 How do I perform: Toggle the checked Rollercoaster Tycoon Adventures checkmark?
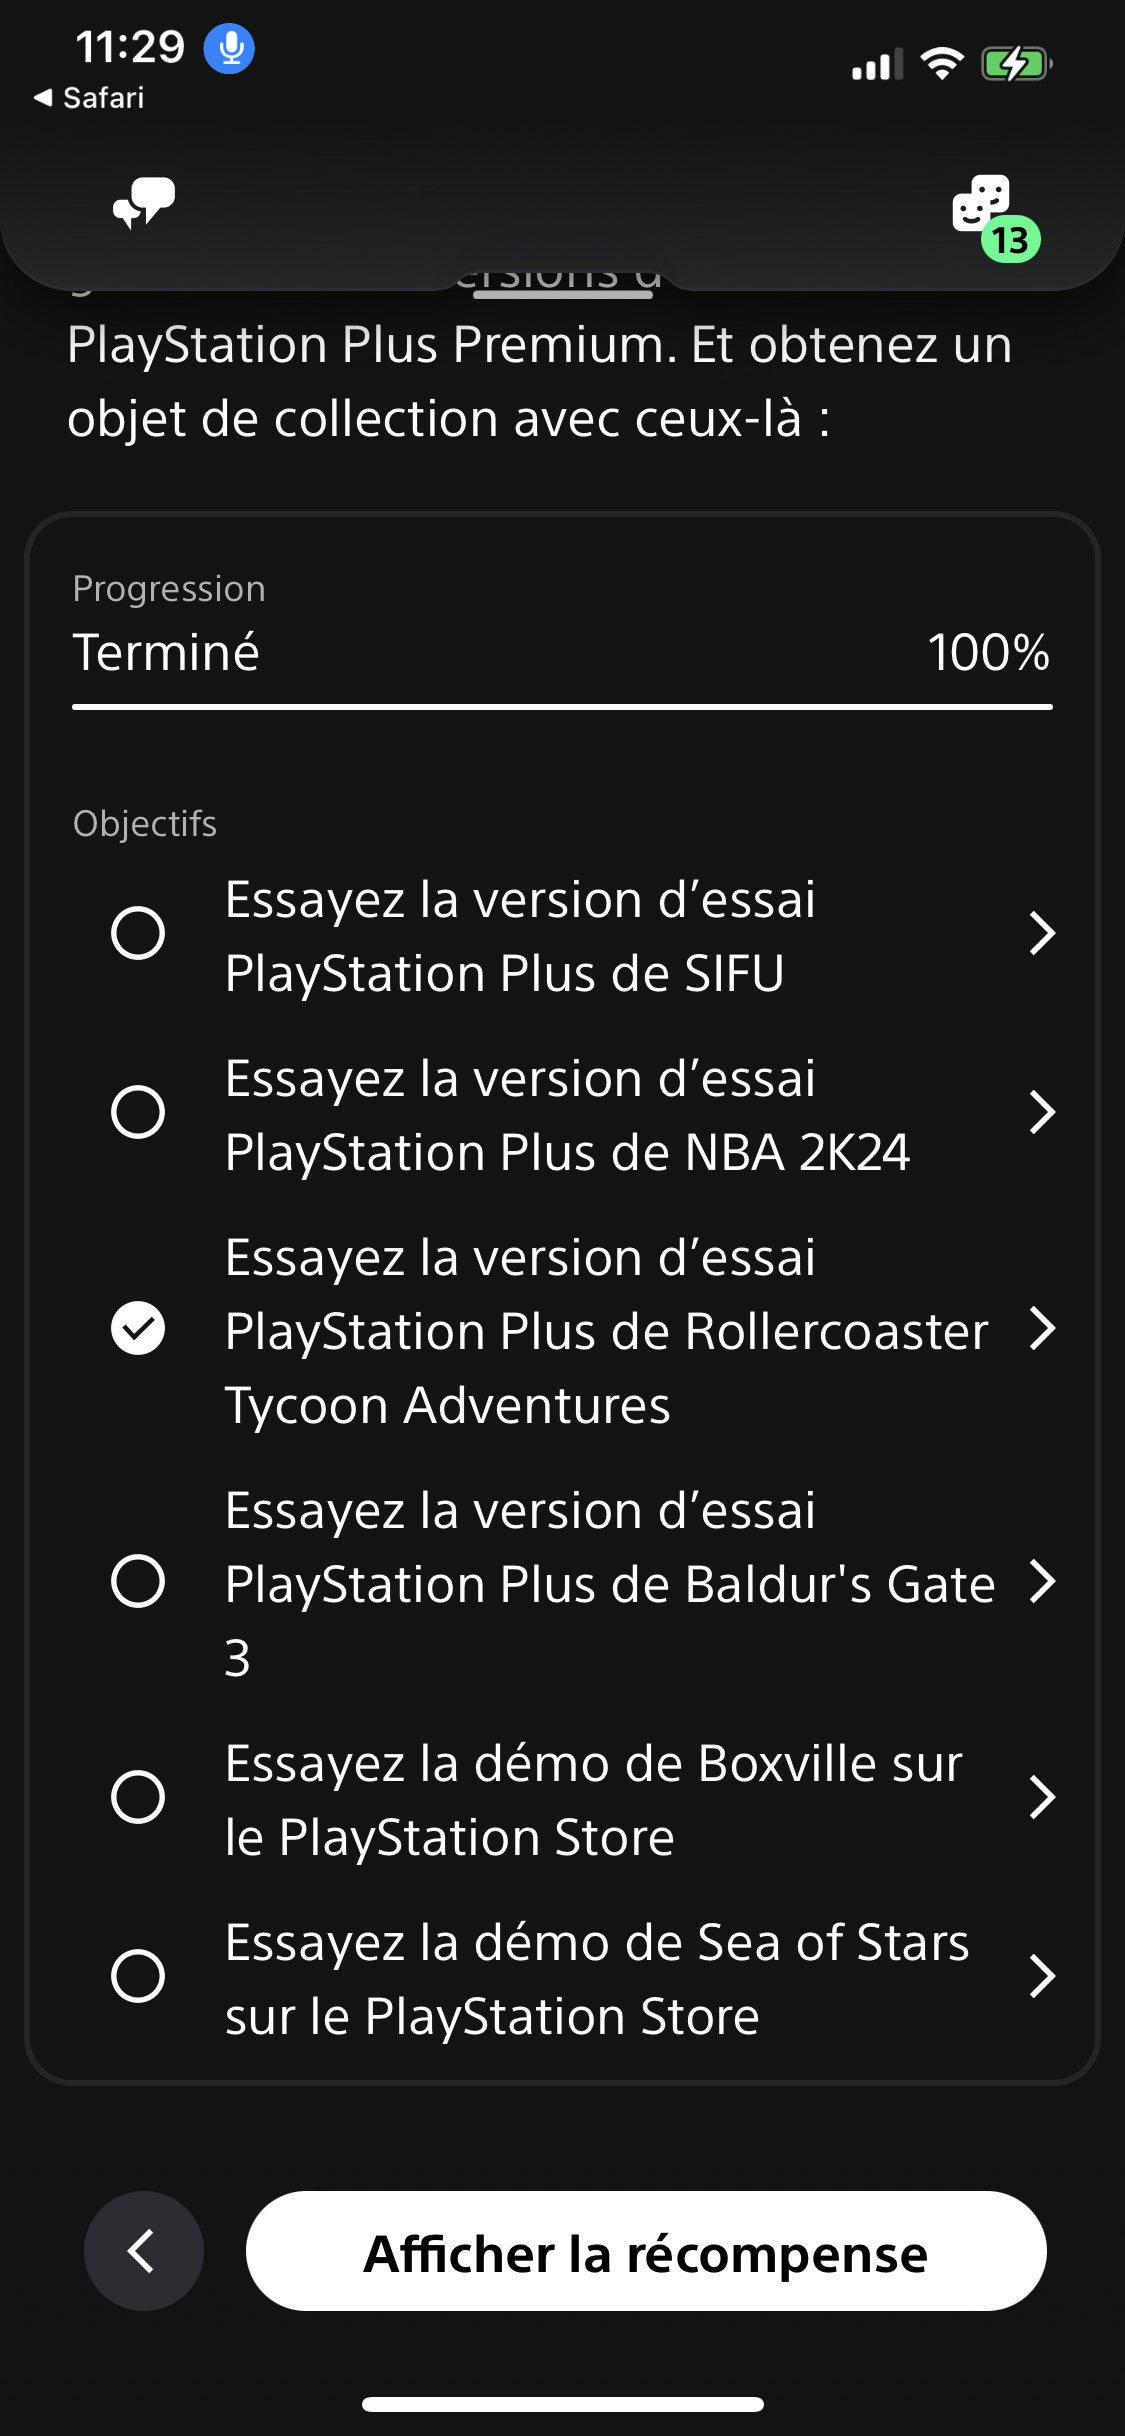click(138, 1329)
